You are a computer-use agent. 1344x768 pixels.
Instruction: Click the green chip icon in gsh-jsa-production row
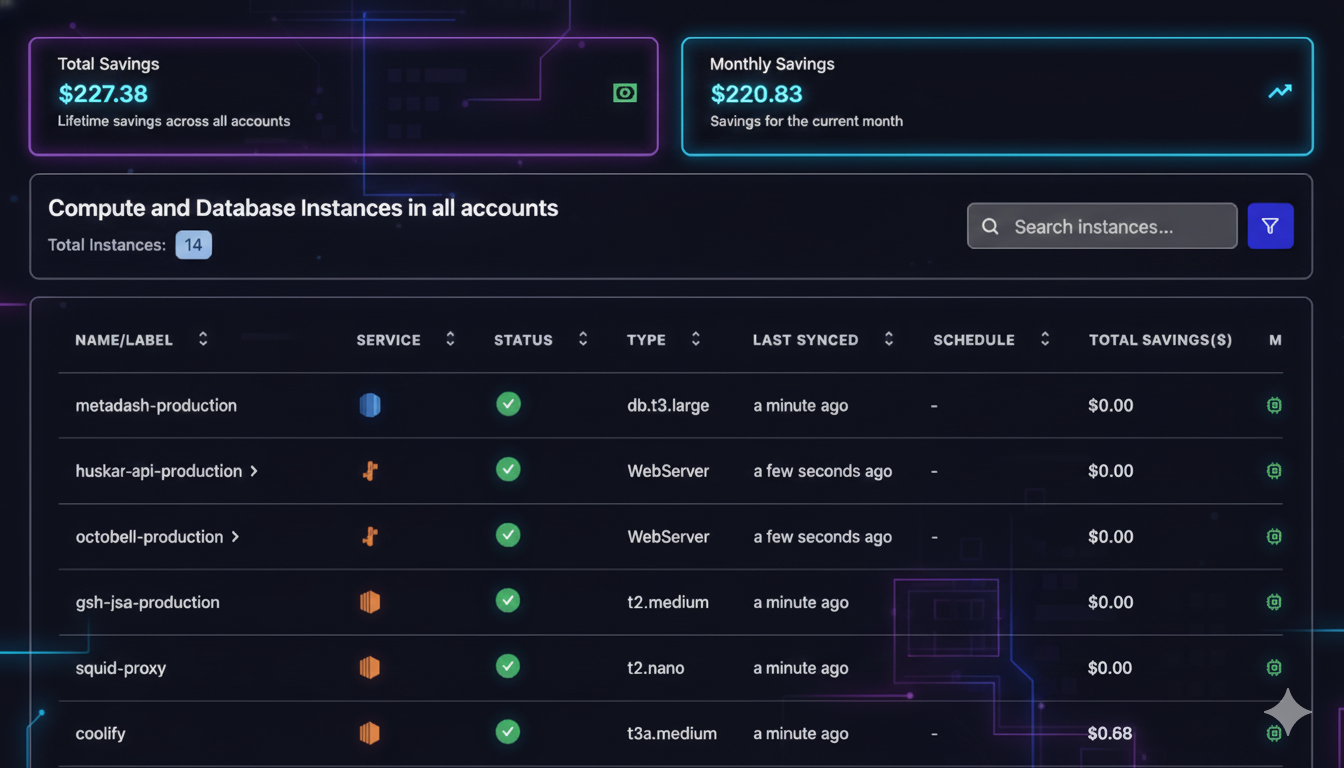[x=1274, y=602]
